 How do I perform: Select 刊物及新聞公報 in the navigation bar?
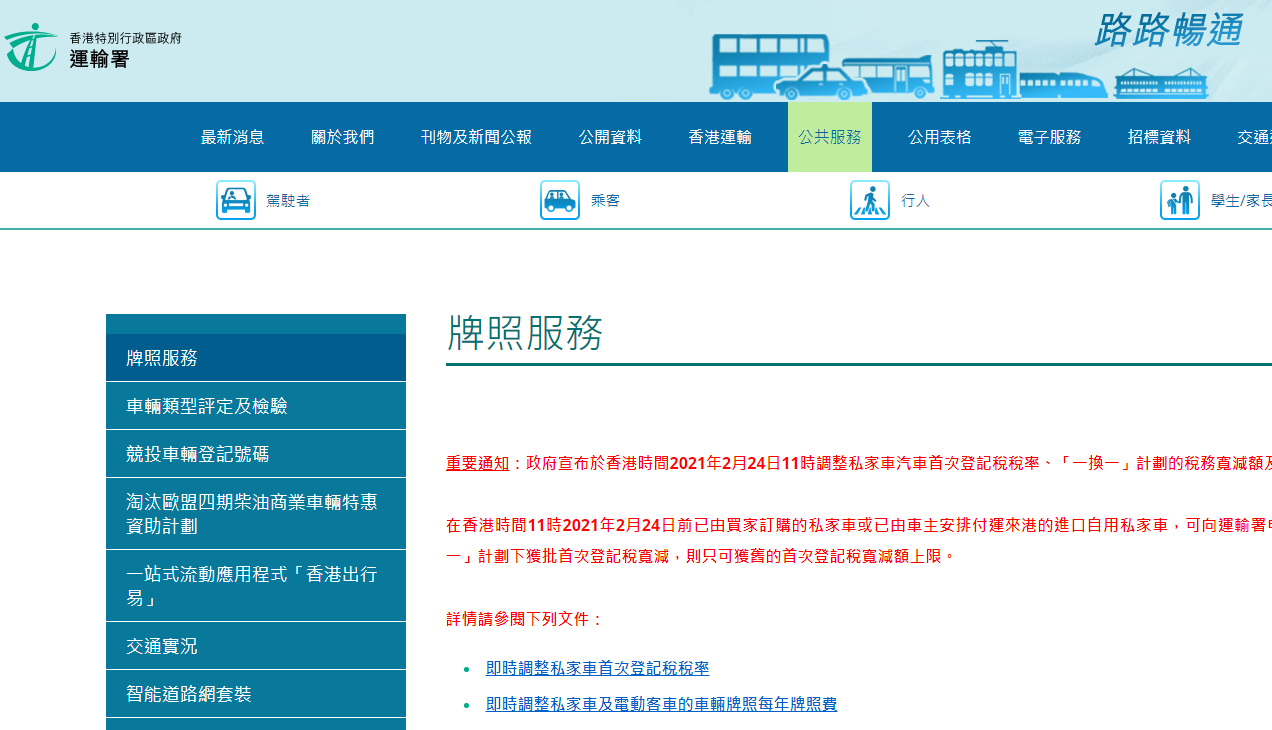pyautogui.click(x=476, y=137)
